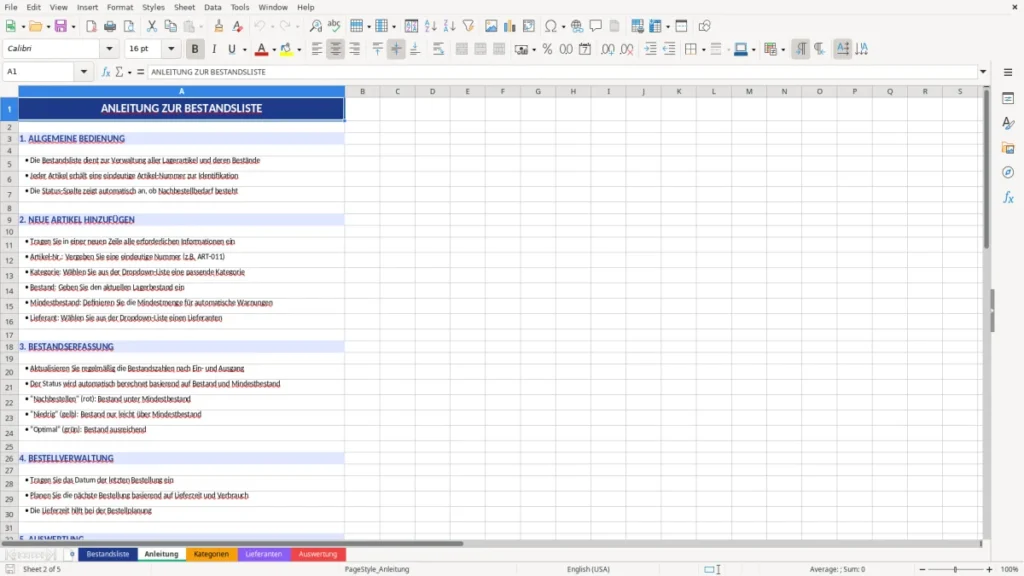Click the Print icon
This screenshot has width=1024, height=576.
coord(110,26)
